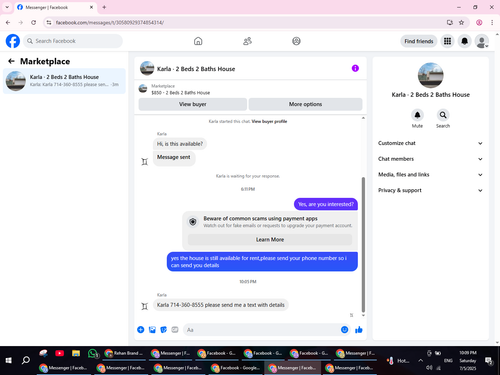Choose a sticker from the composer

click(164, 330)
